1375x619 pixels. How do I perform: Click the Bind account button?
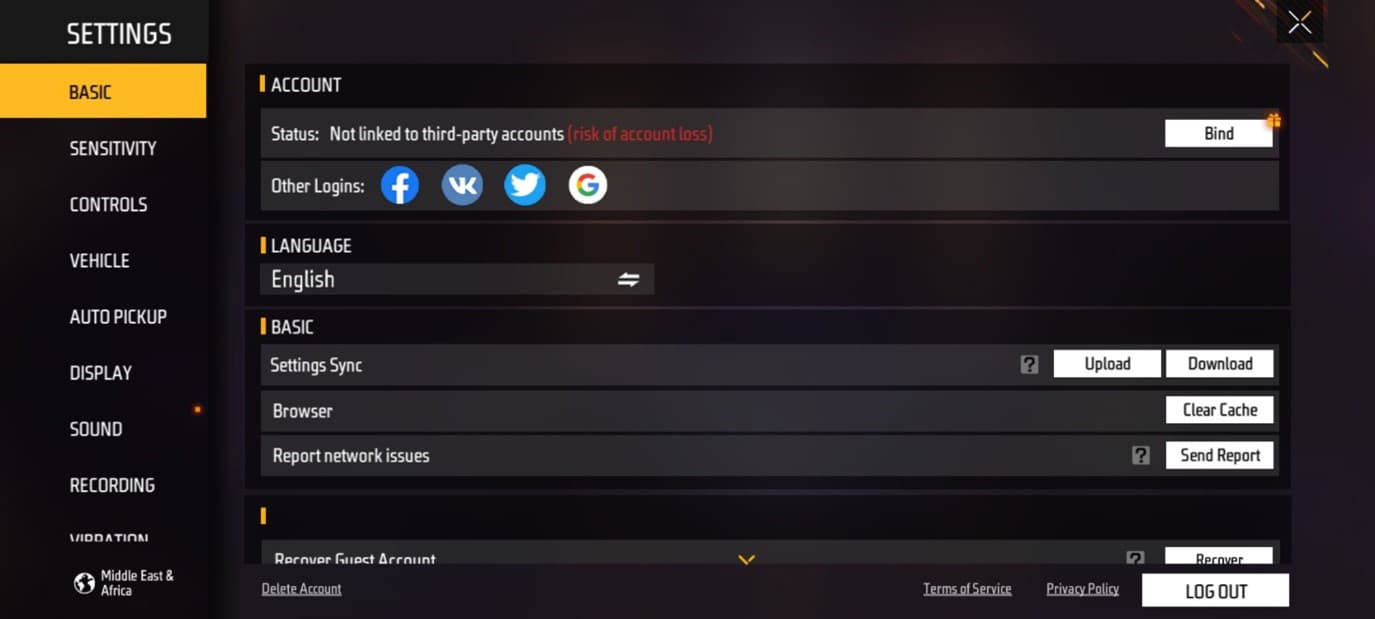[x=1218, y=133]
